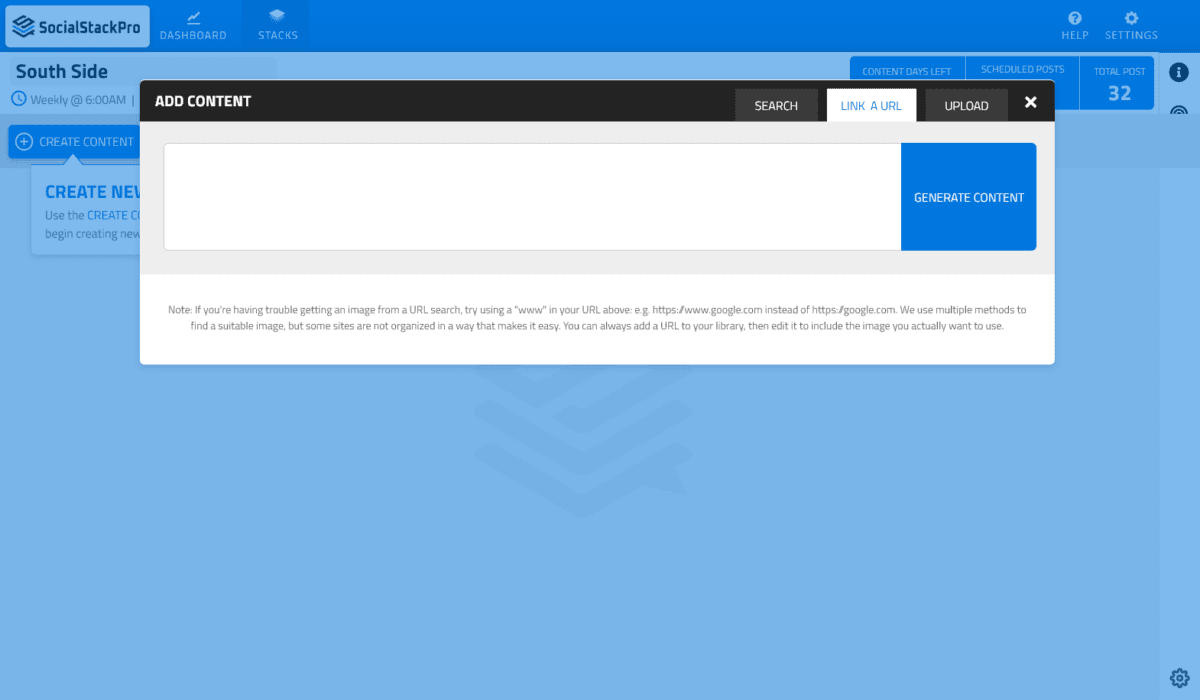This screenshot has height=700, width=1200.
Task: Click inside the URL input field
Action: pyautogui.click(x=532, y=197)
